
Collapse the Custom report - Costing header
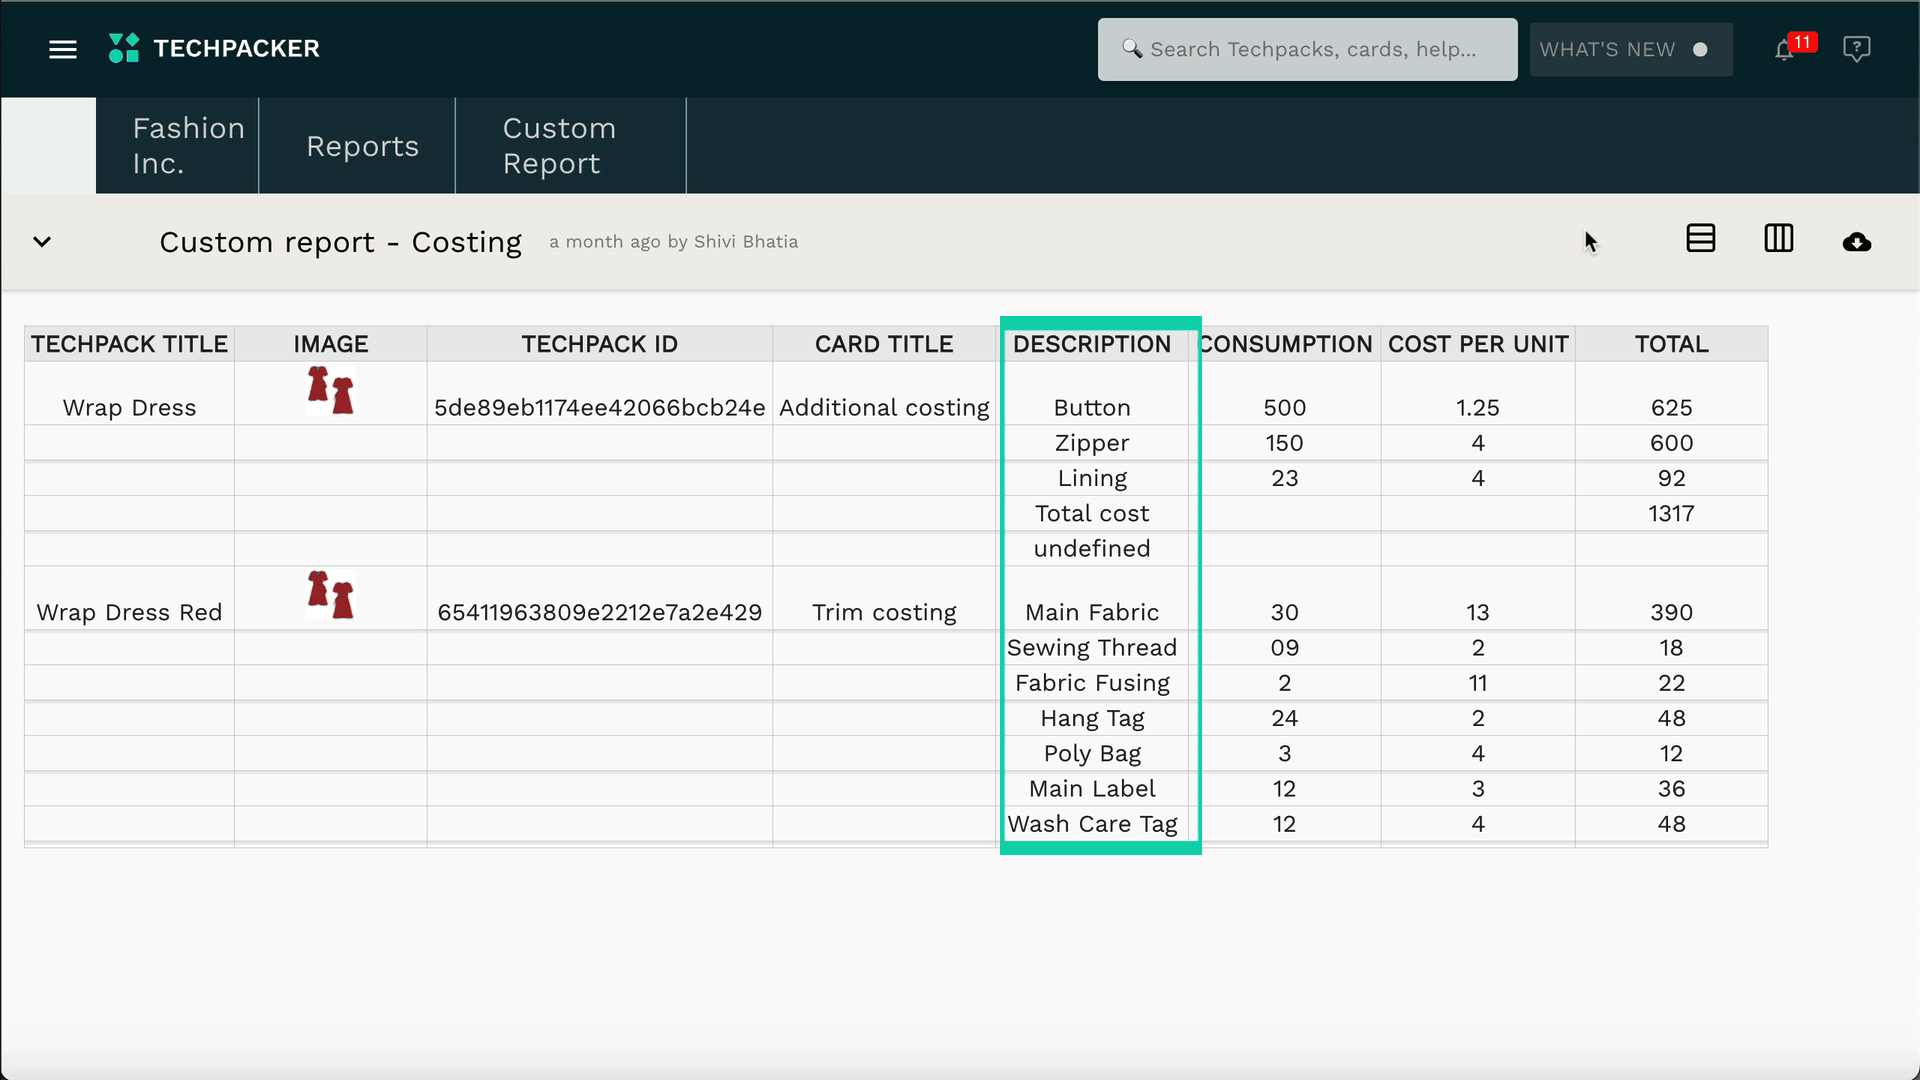(x=42, y=242)
